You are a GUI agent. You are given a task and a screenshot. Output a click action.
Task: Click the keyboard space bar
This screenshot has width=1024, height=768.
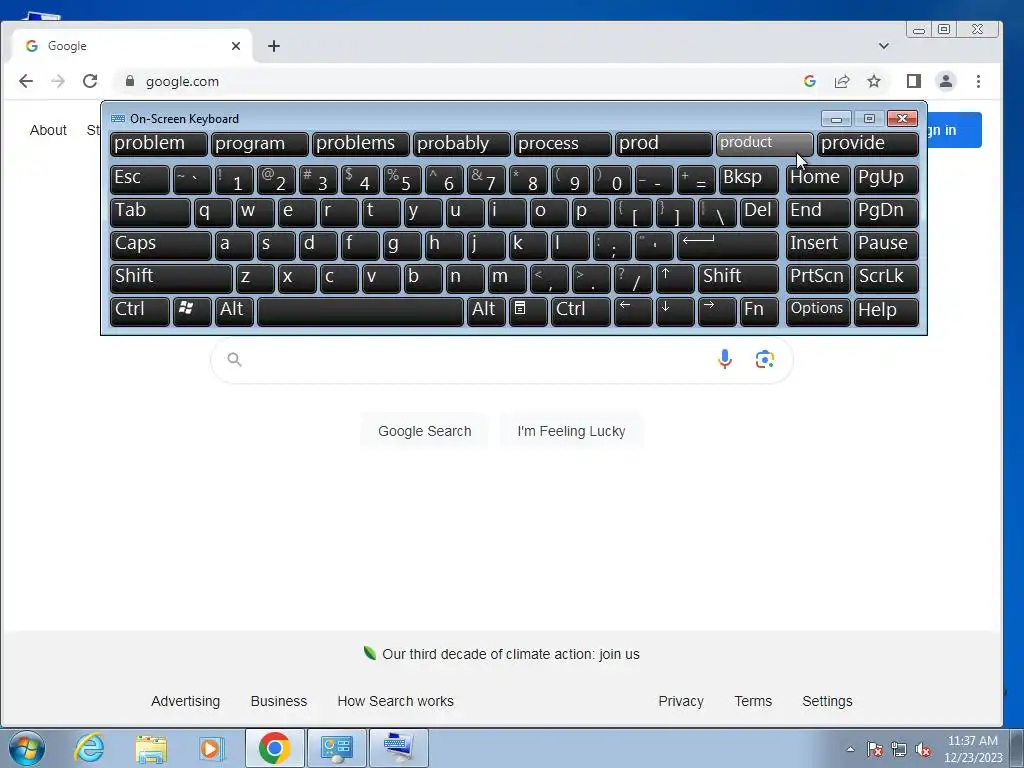coord(360,311)
